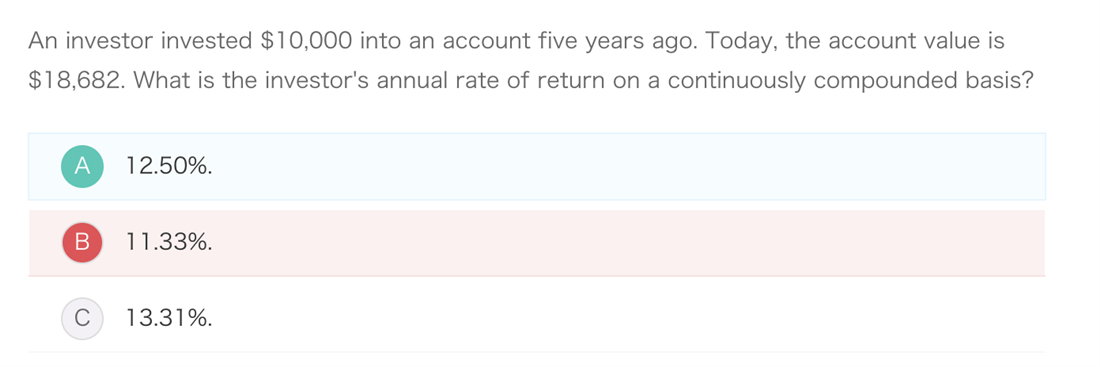Click the light blue option A row
This screenshot has width=1100, height=367.
[537, 166]
